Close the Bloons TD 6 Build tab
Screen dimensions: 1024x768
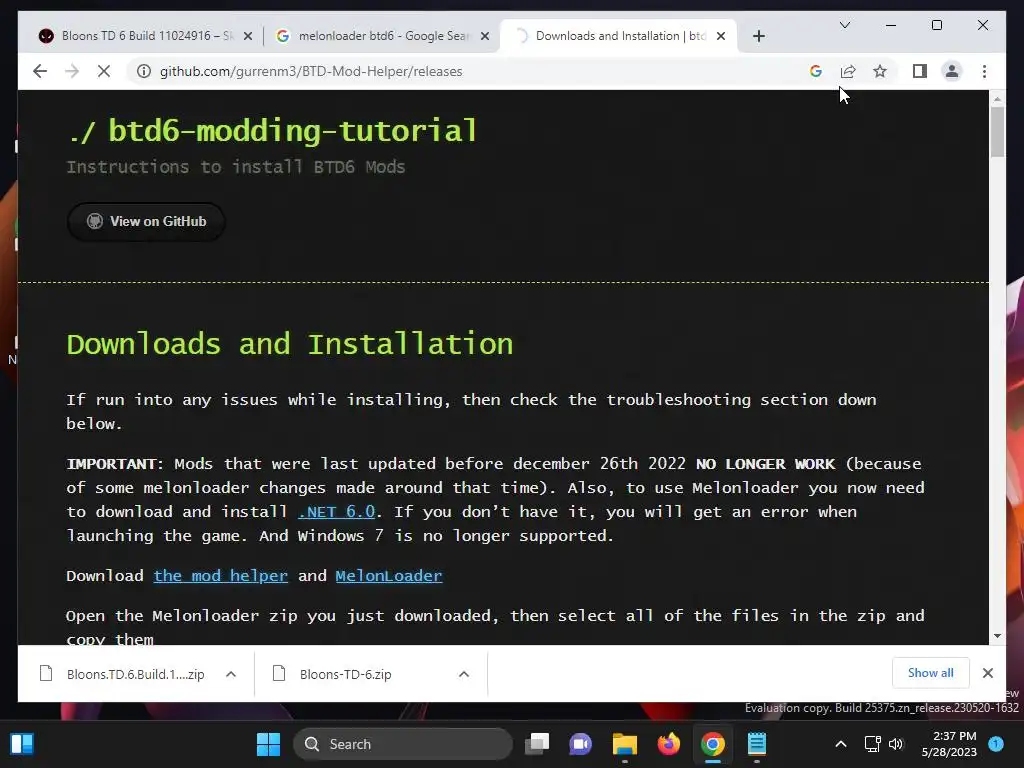[248, 36]
